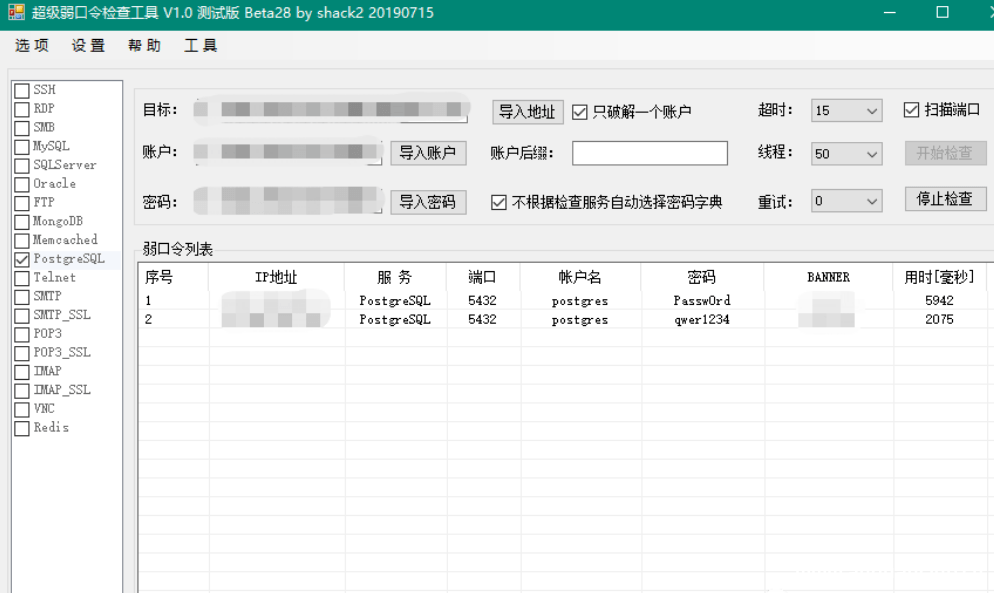Screen dimensions: 994x593
Task: Open the 选项 menu
Action: tap(31, 45)
